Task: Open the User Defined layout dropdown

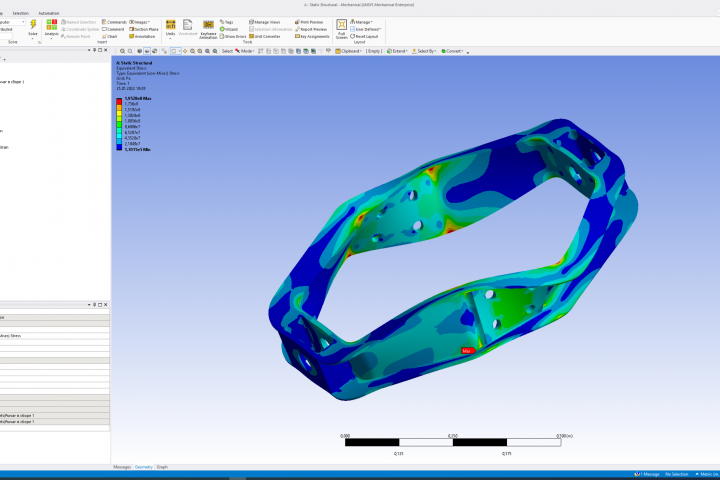Action: coord(366,29)
